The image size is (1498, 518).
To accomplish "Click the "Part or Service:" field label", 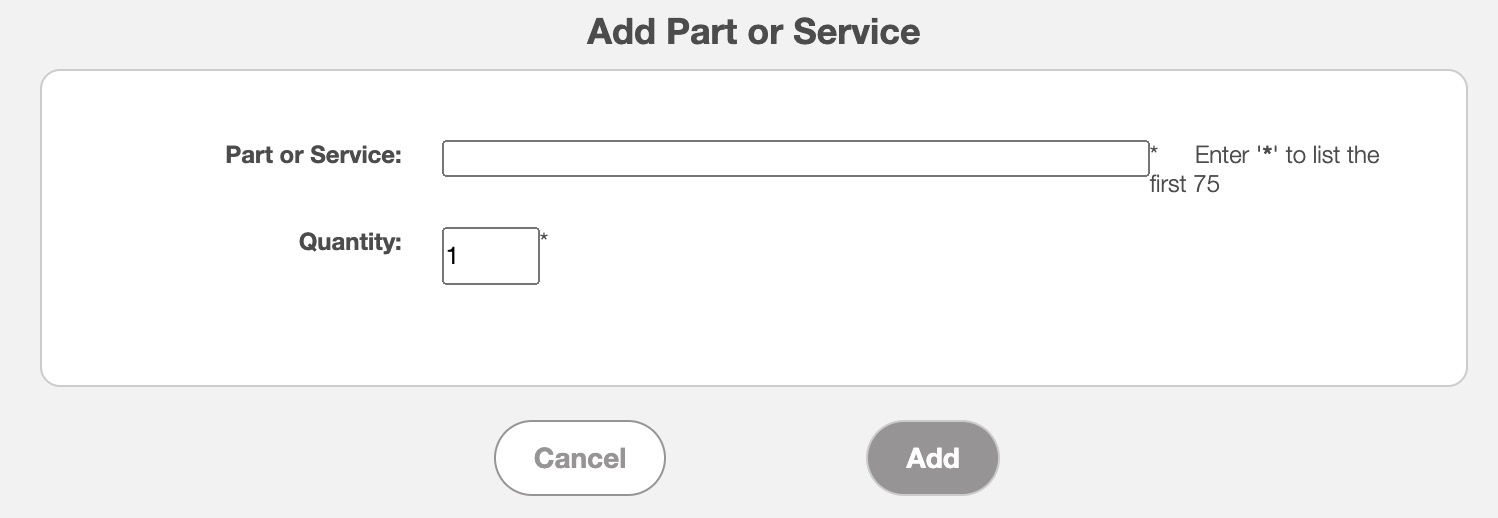I will click(313, 156).
